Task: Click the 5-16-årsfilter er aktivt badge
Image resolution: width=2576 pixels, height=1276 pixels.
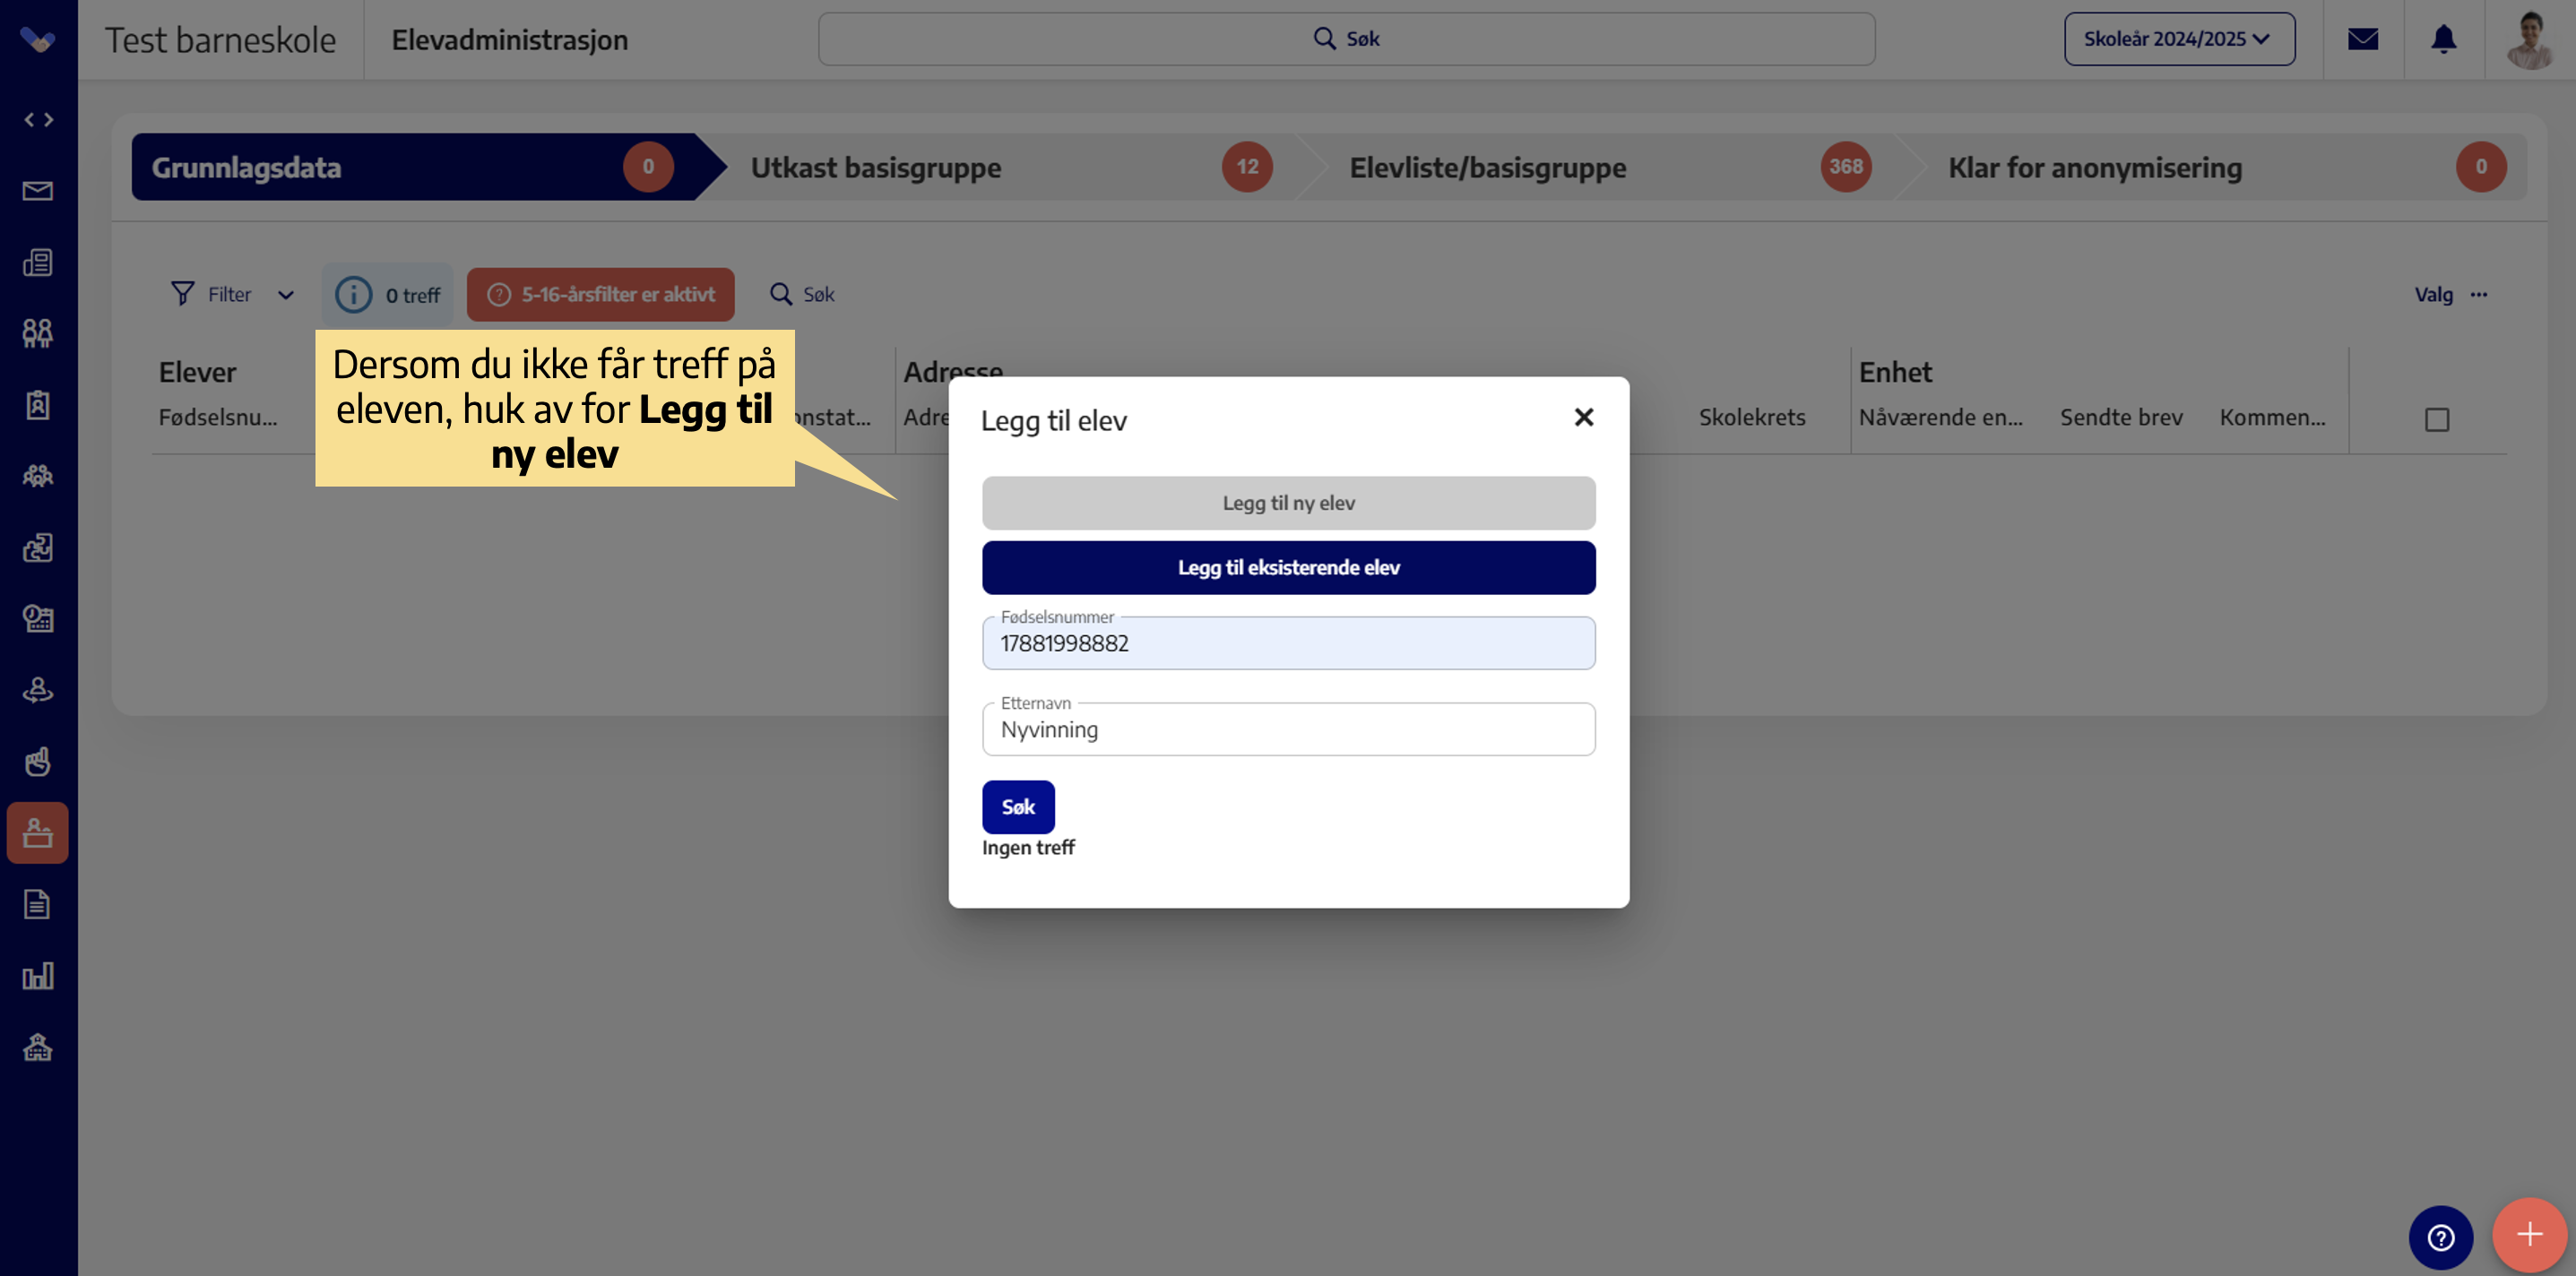Action: [x=601, y=294]
